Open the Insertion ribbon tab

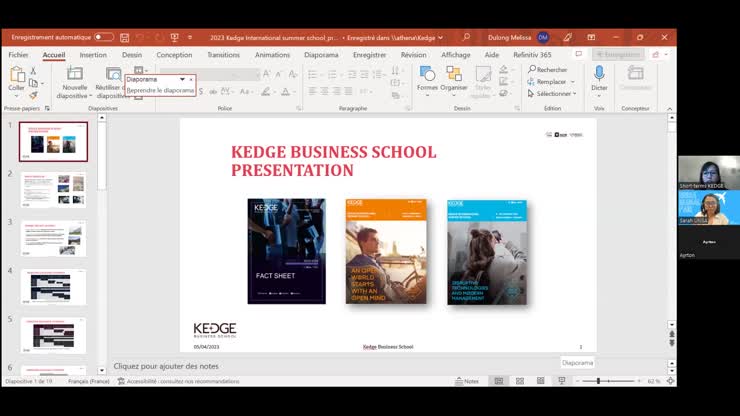(x=93, y=55)
